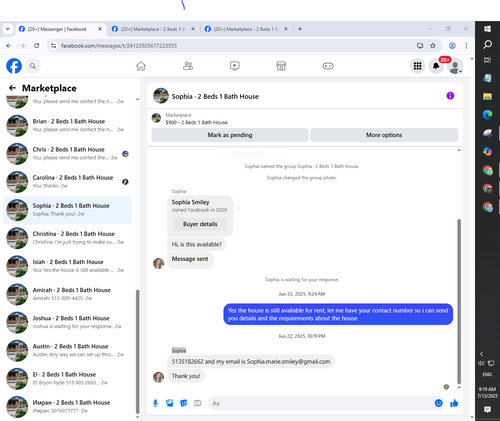Image resolution: width=500 pixels, height=421 pixels.
Task: Choose a GIF icon in composer
Action: click(198, 403)
